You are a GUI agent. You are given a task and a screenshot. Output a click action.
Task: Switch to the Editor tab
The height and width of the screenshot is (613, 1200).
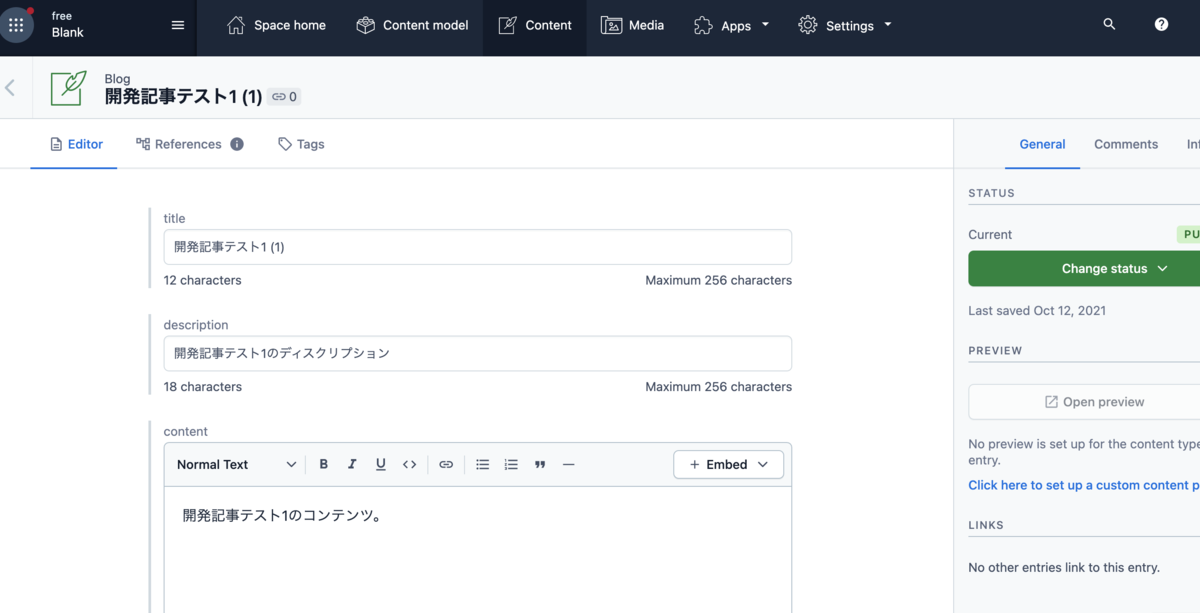[76, 144]
